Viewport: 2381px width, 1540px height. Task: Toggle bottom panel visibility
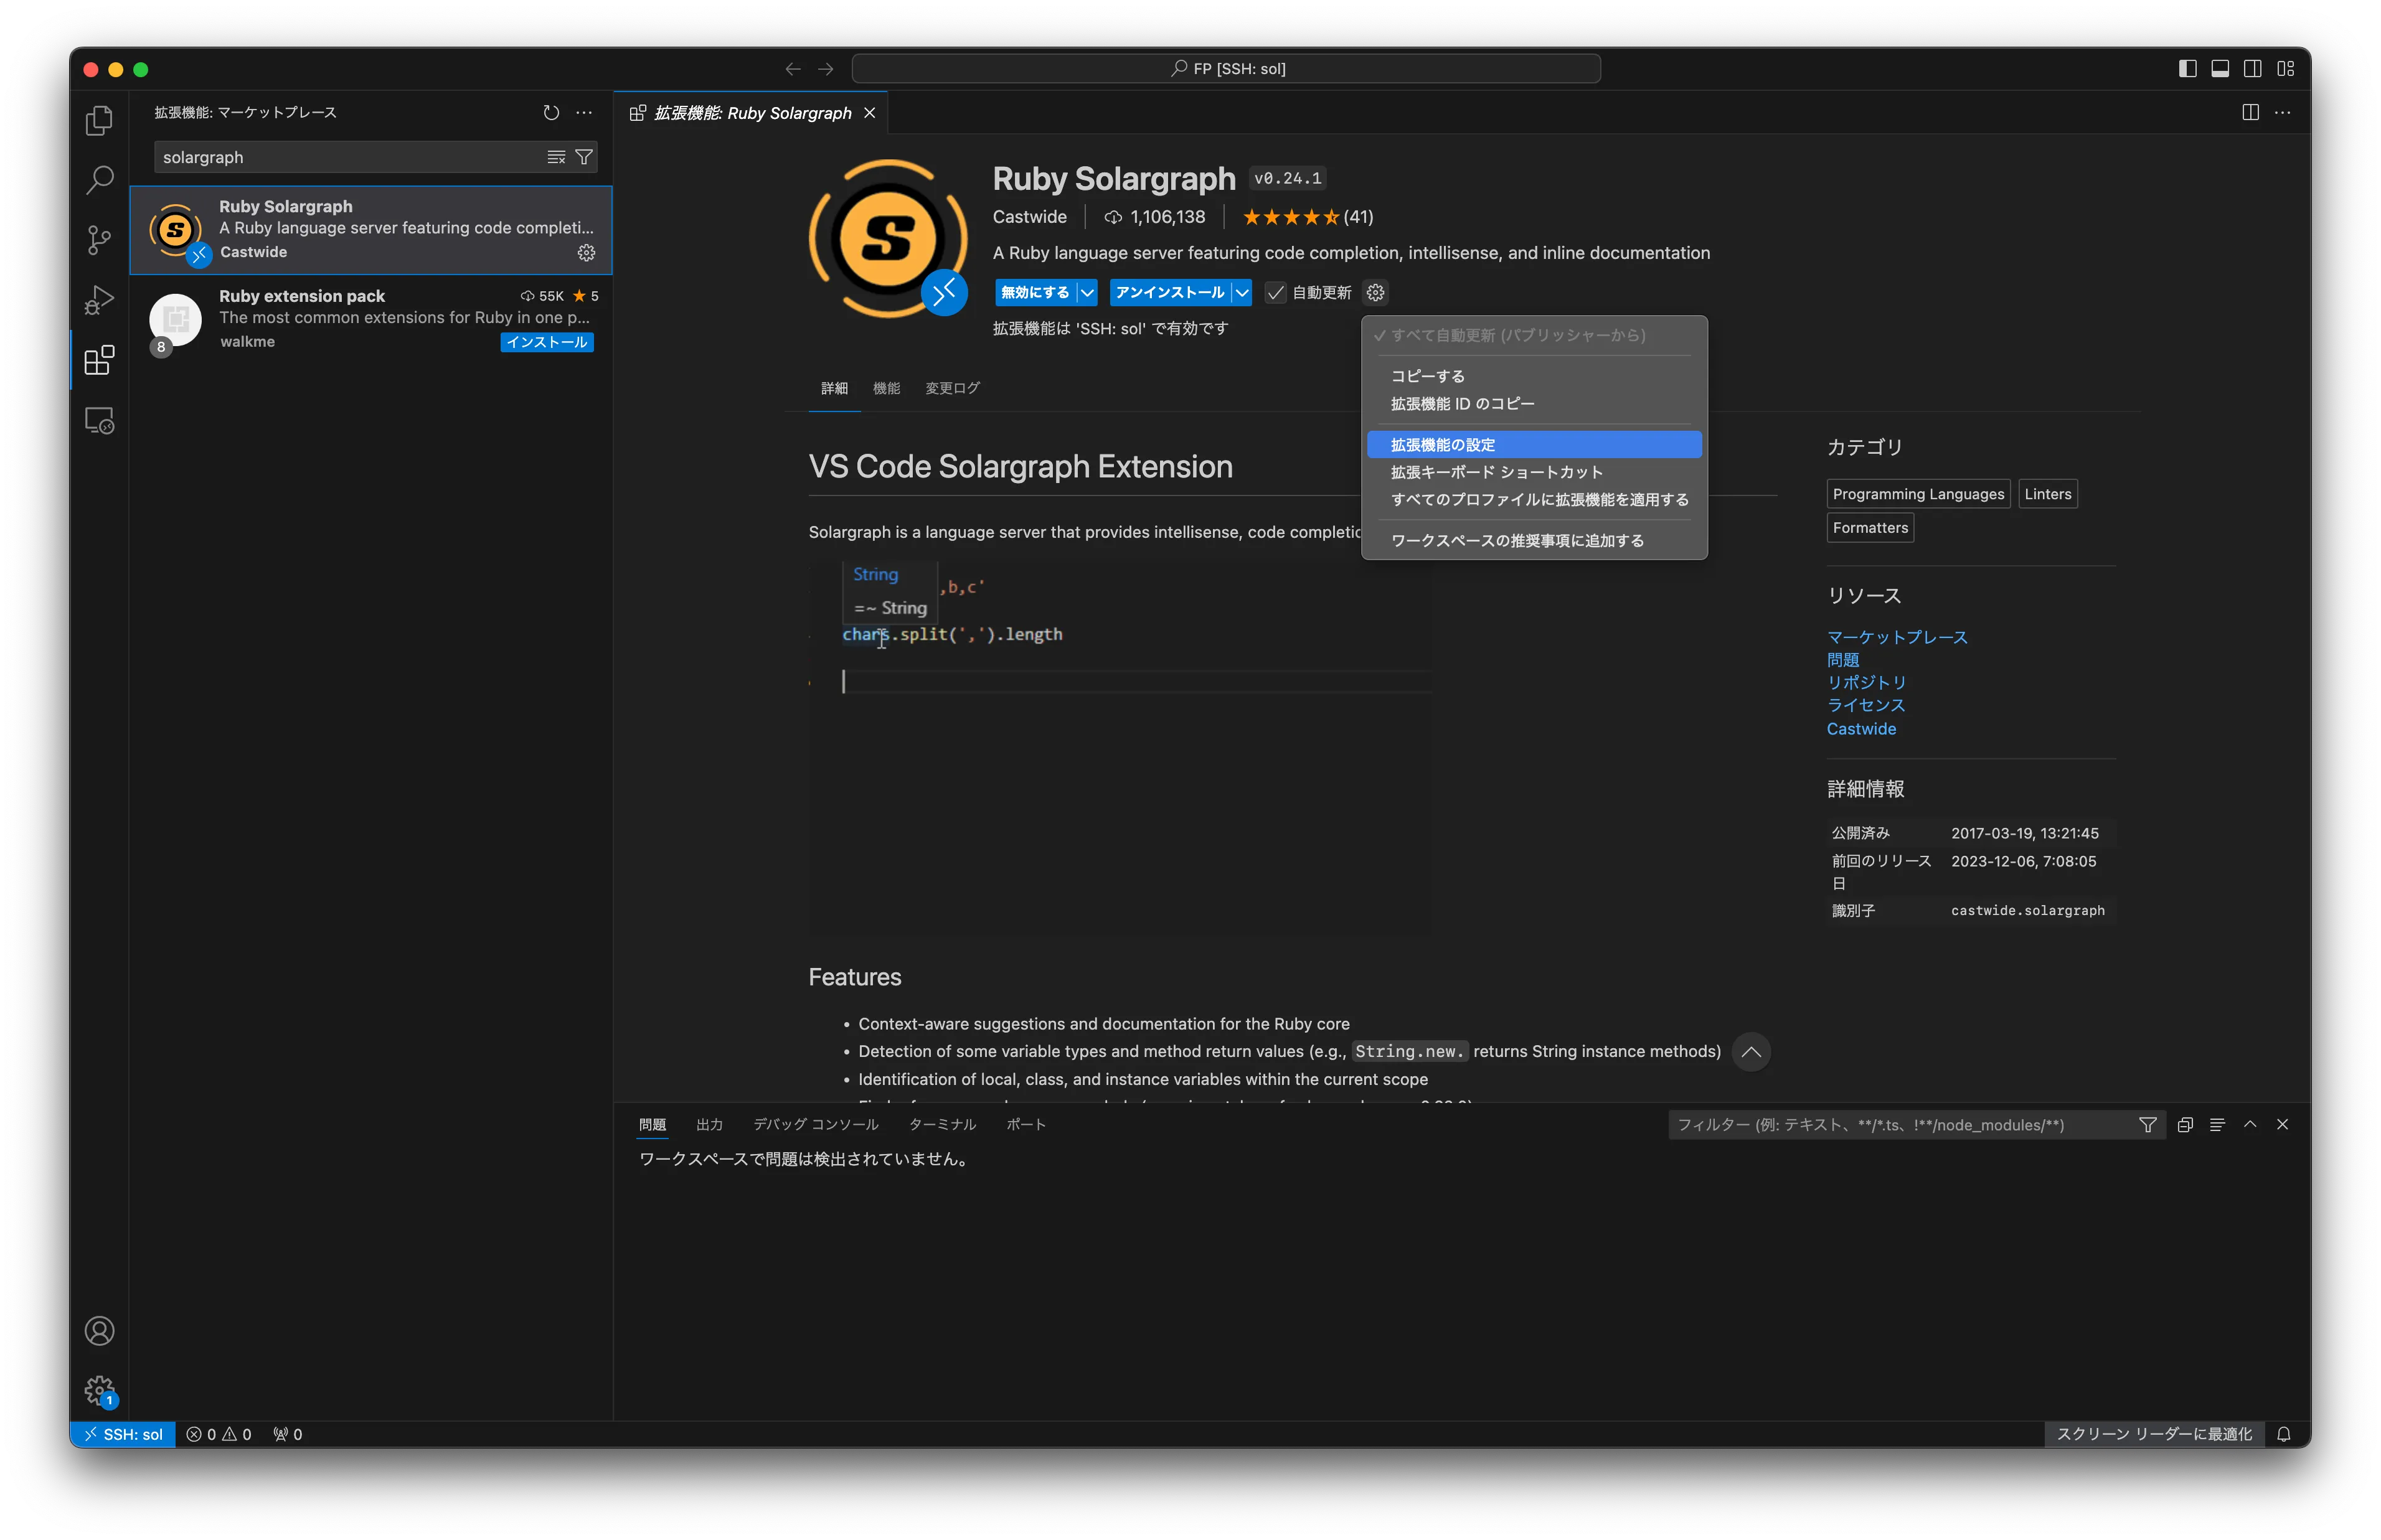coord(2220,68)
